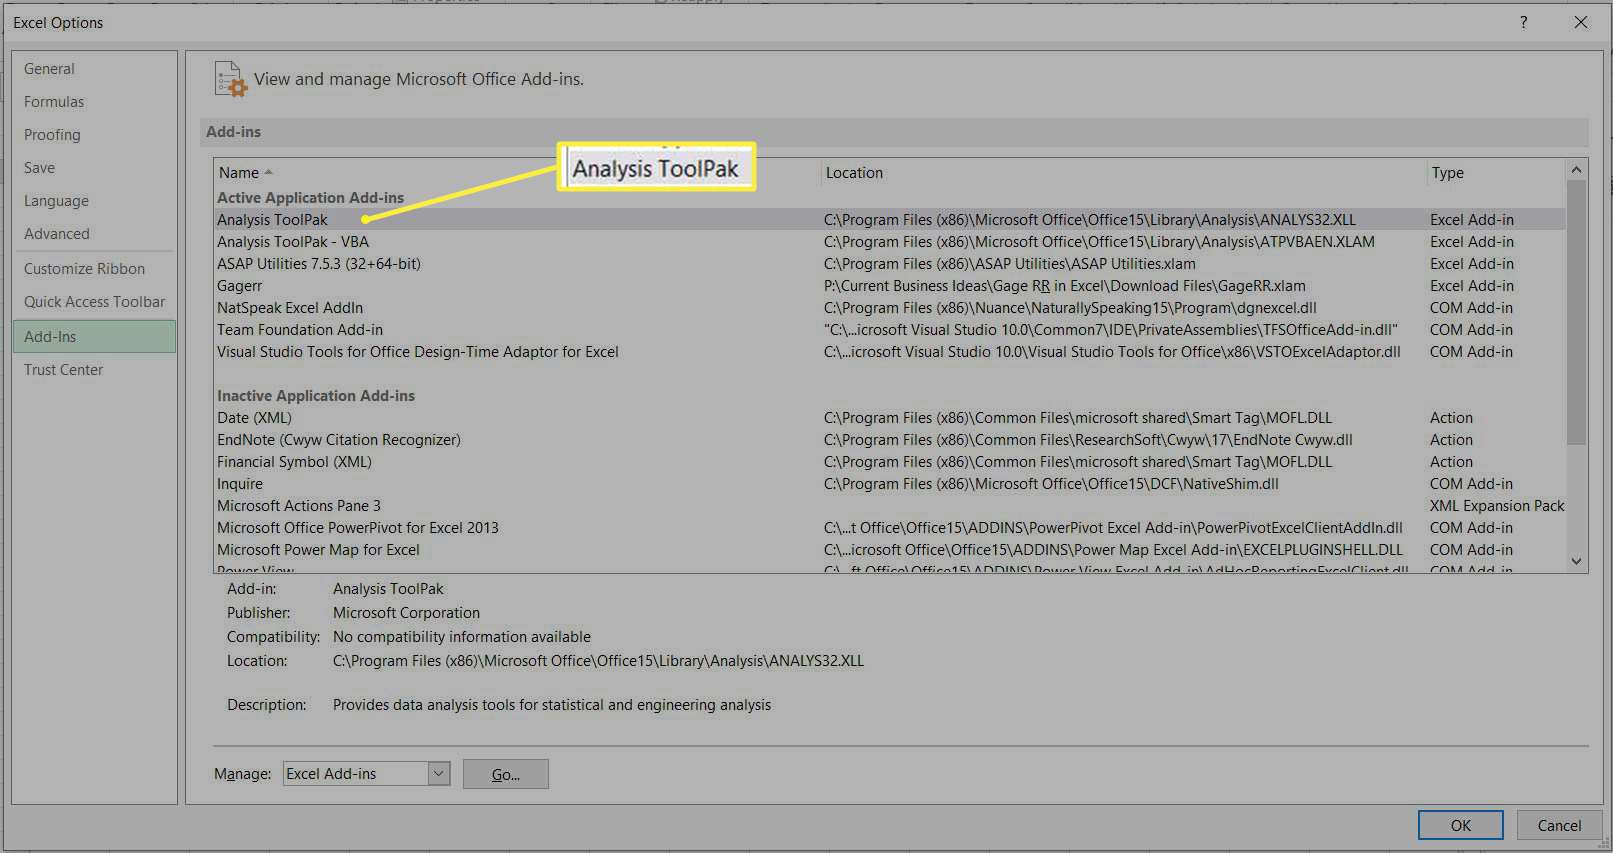Click the add-ins list scroll down arrow
The image size is (1613, 853).
point(1577,562)
